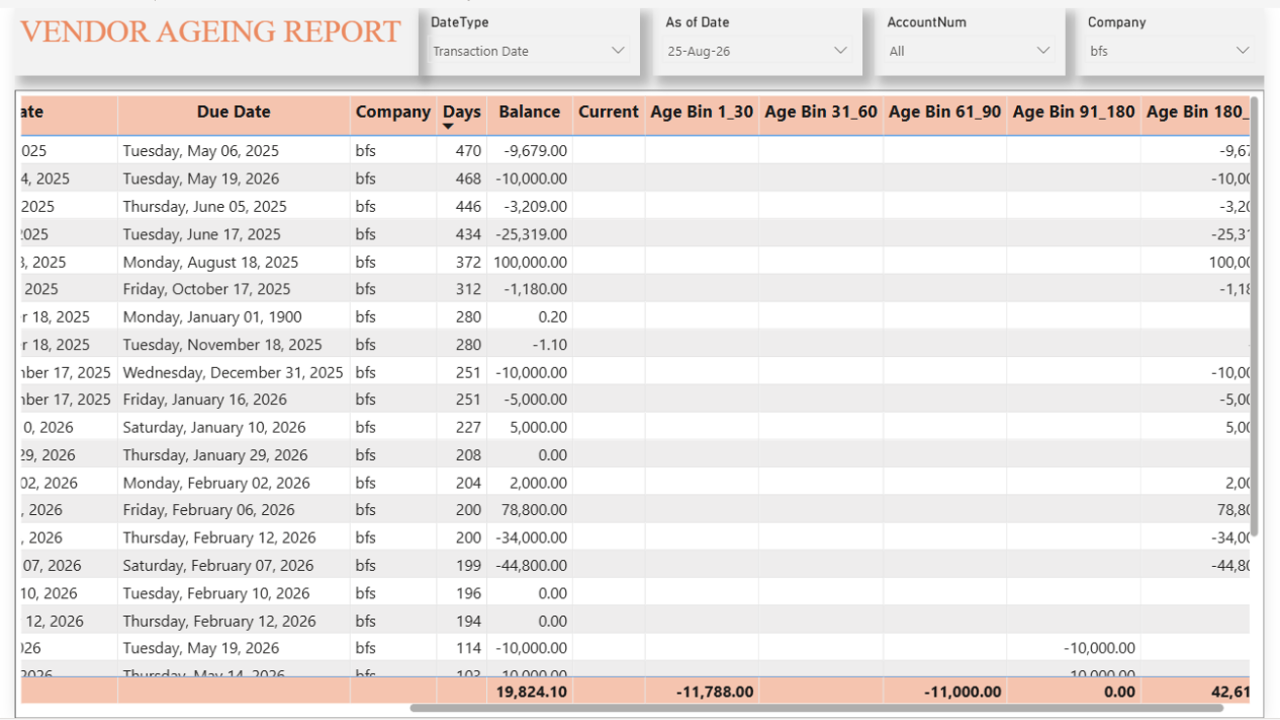Click the Age Bin 31_60 column header
Screen dimensions: 1280x720
point(820,112)
